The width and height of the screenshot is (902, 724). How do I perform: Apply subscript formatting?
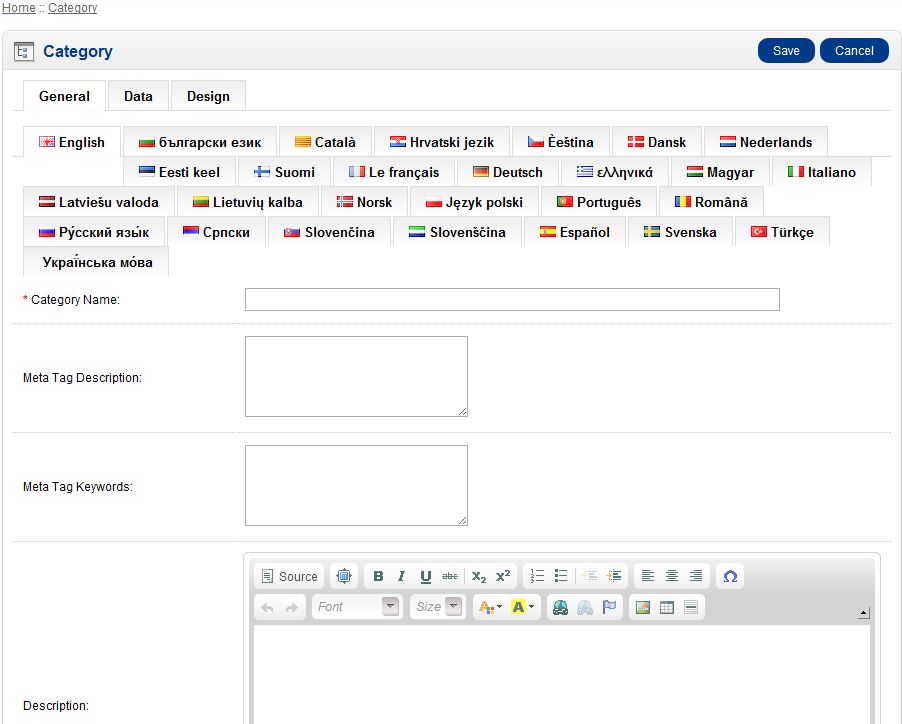(479, 576)
